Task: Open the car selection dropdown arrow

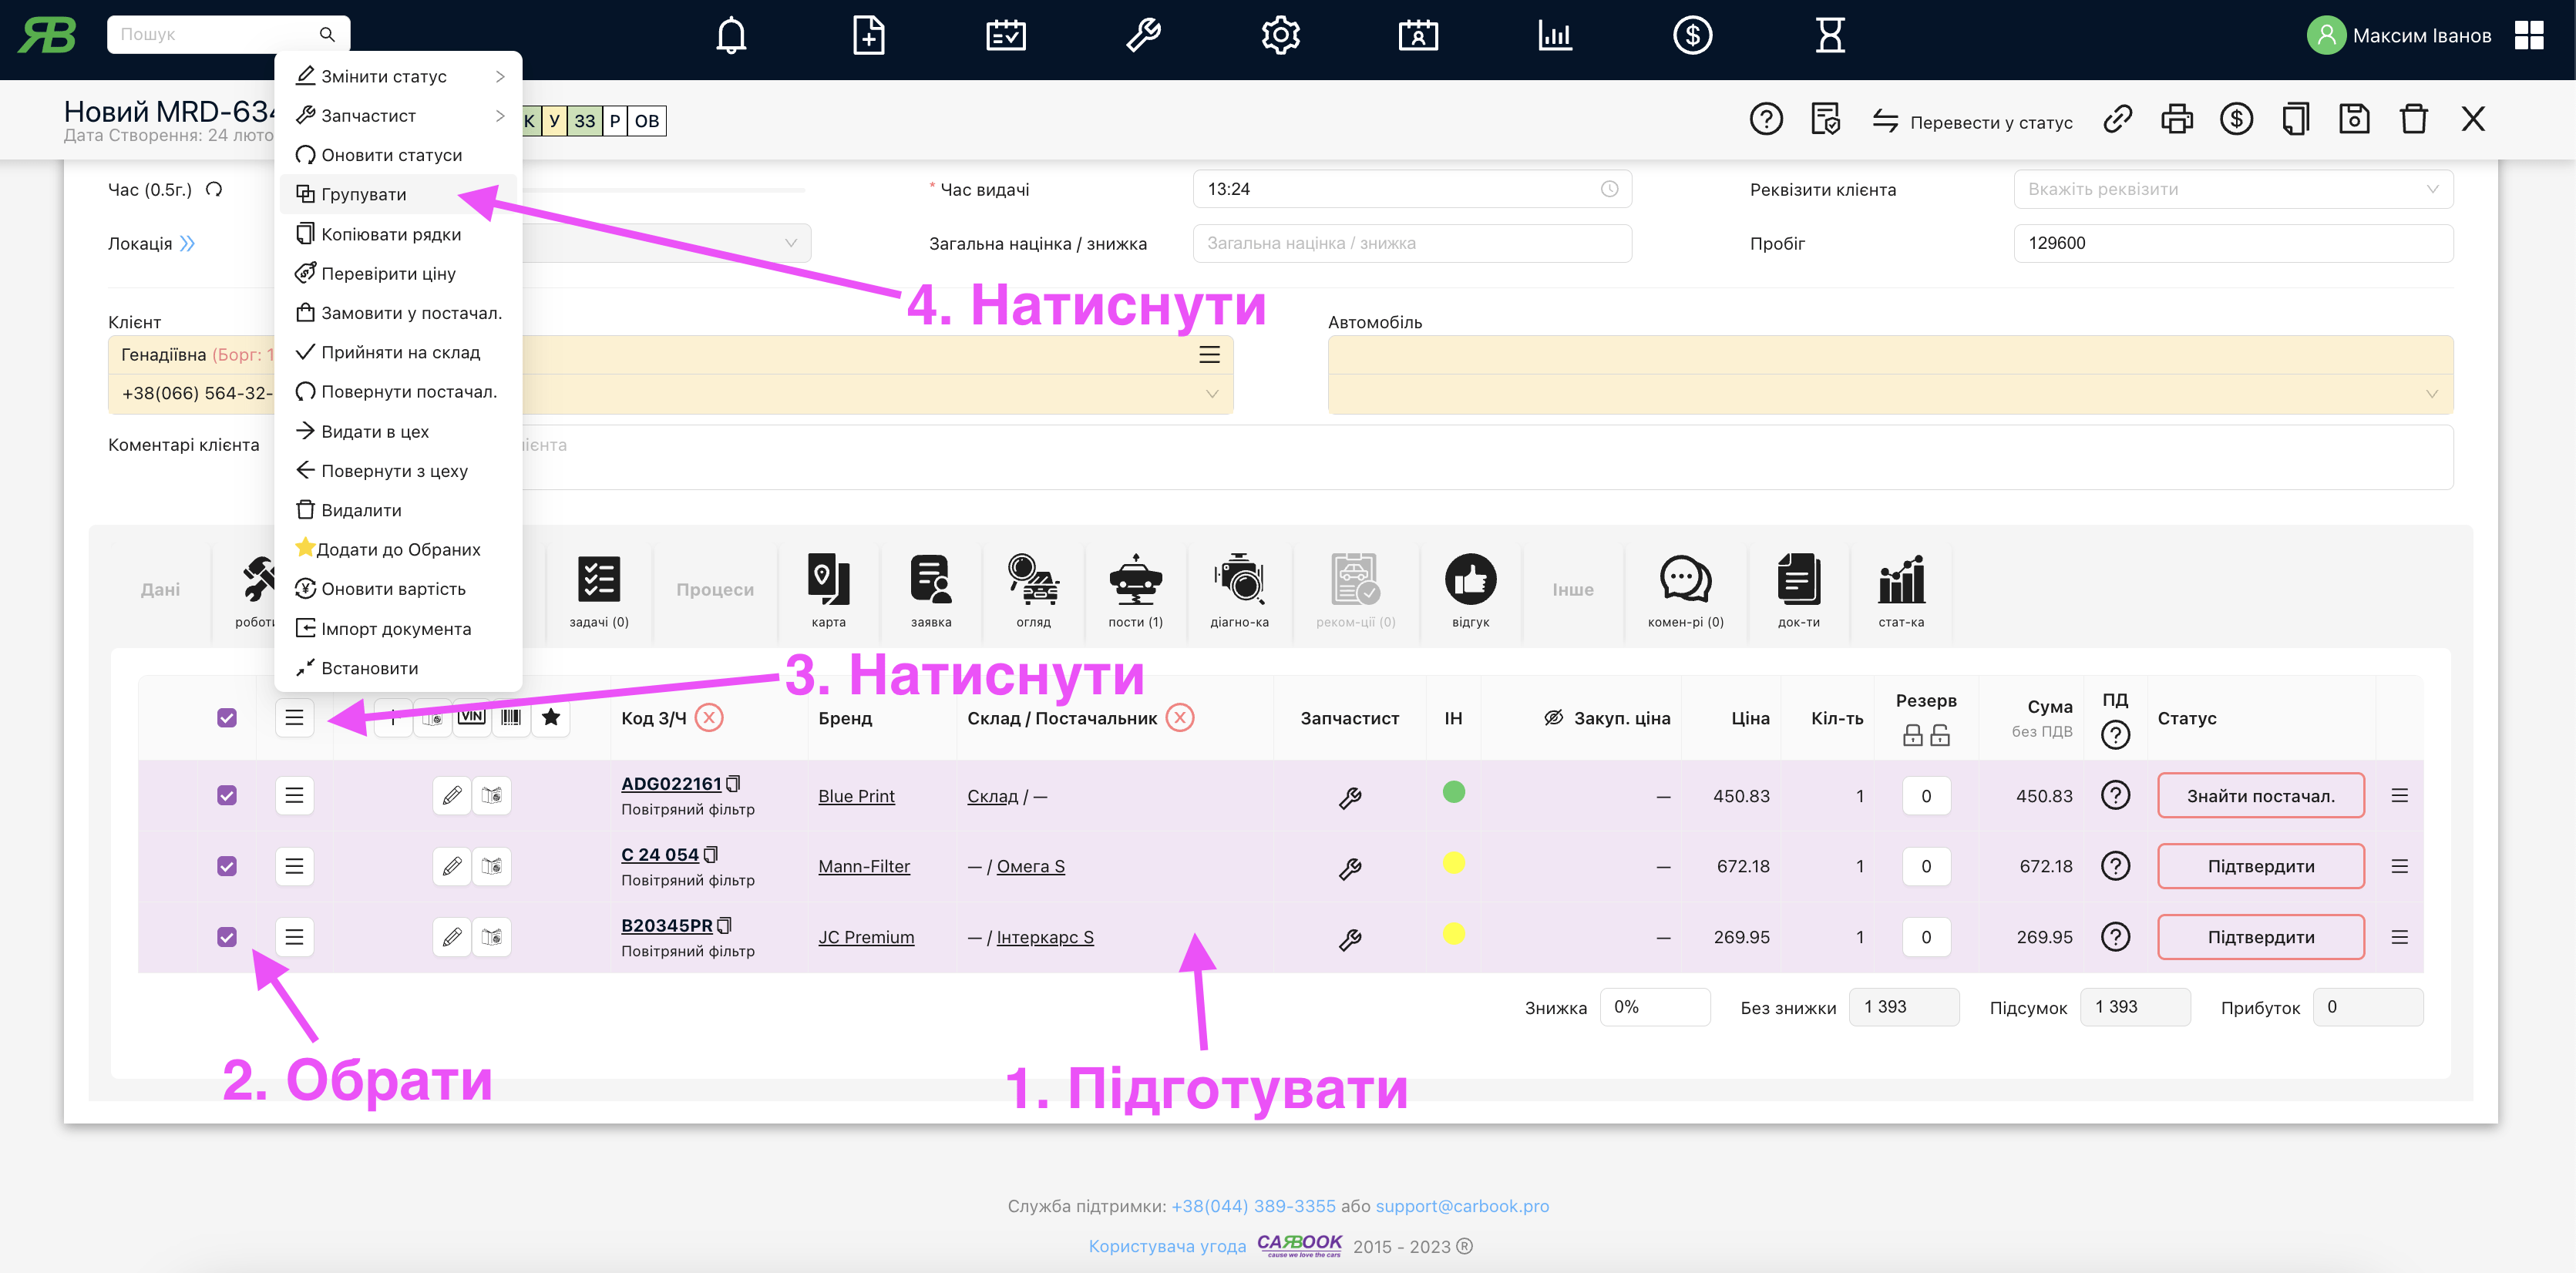Action: pyautogui.click(x=2431, y=394)
